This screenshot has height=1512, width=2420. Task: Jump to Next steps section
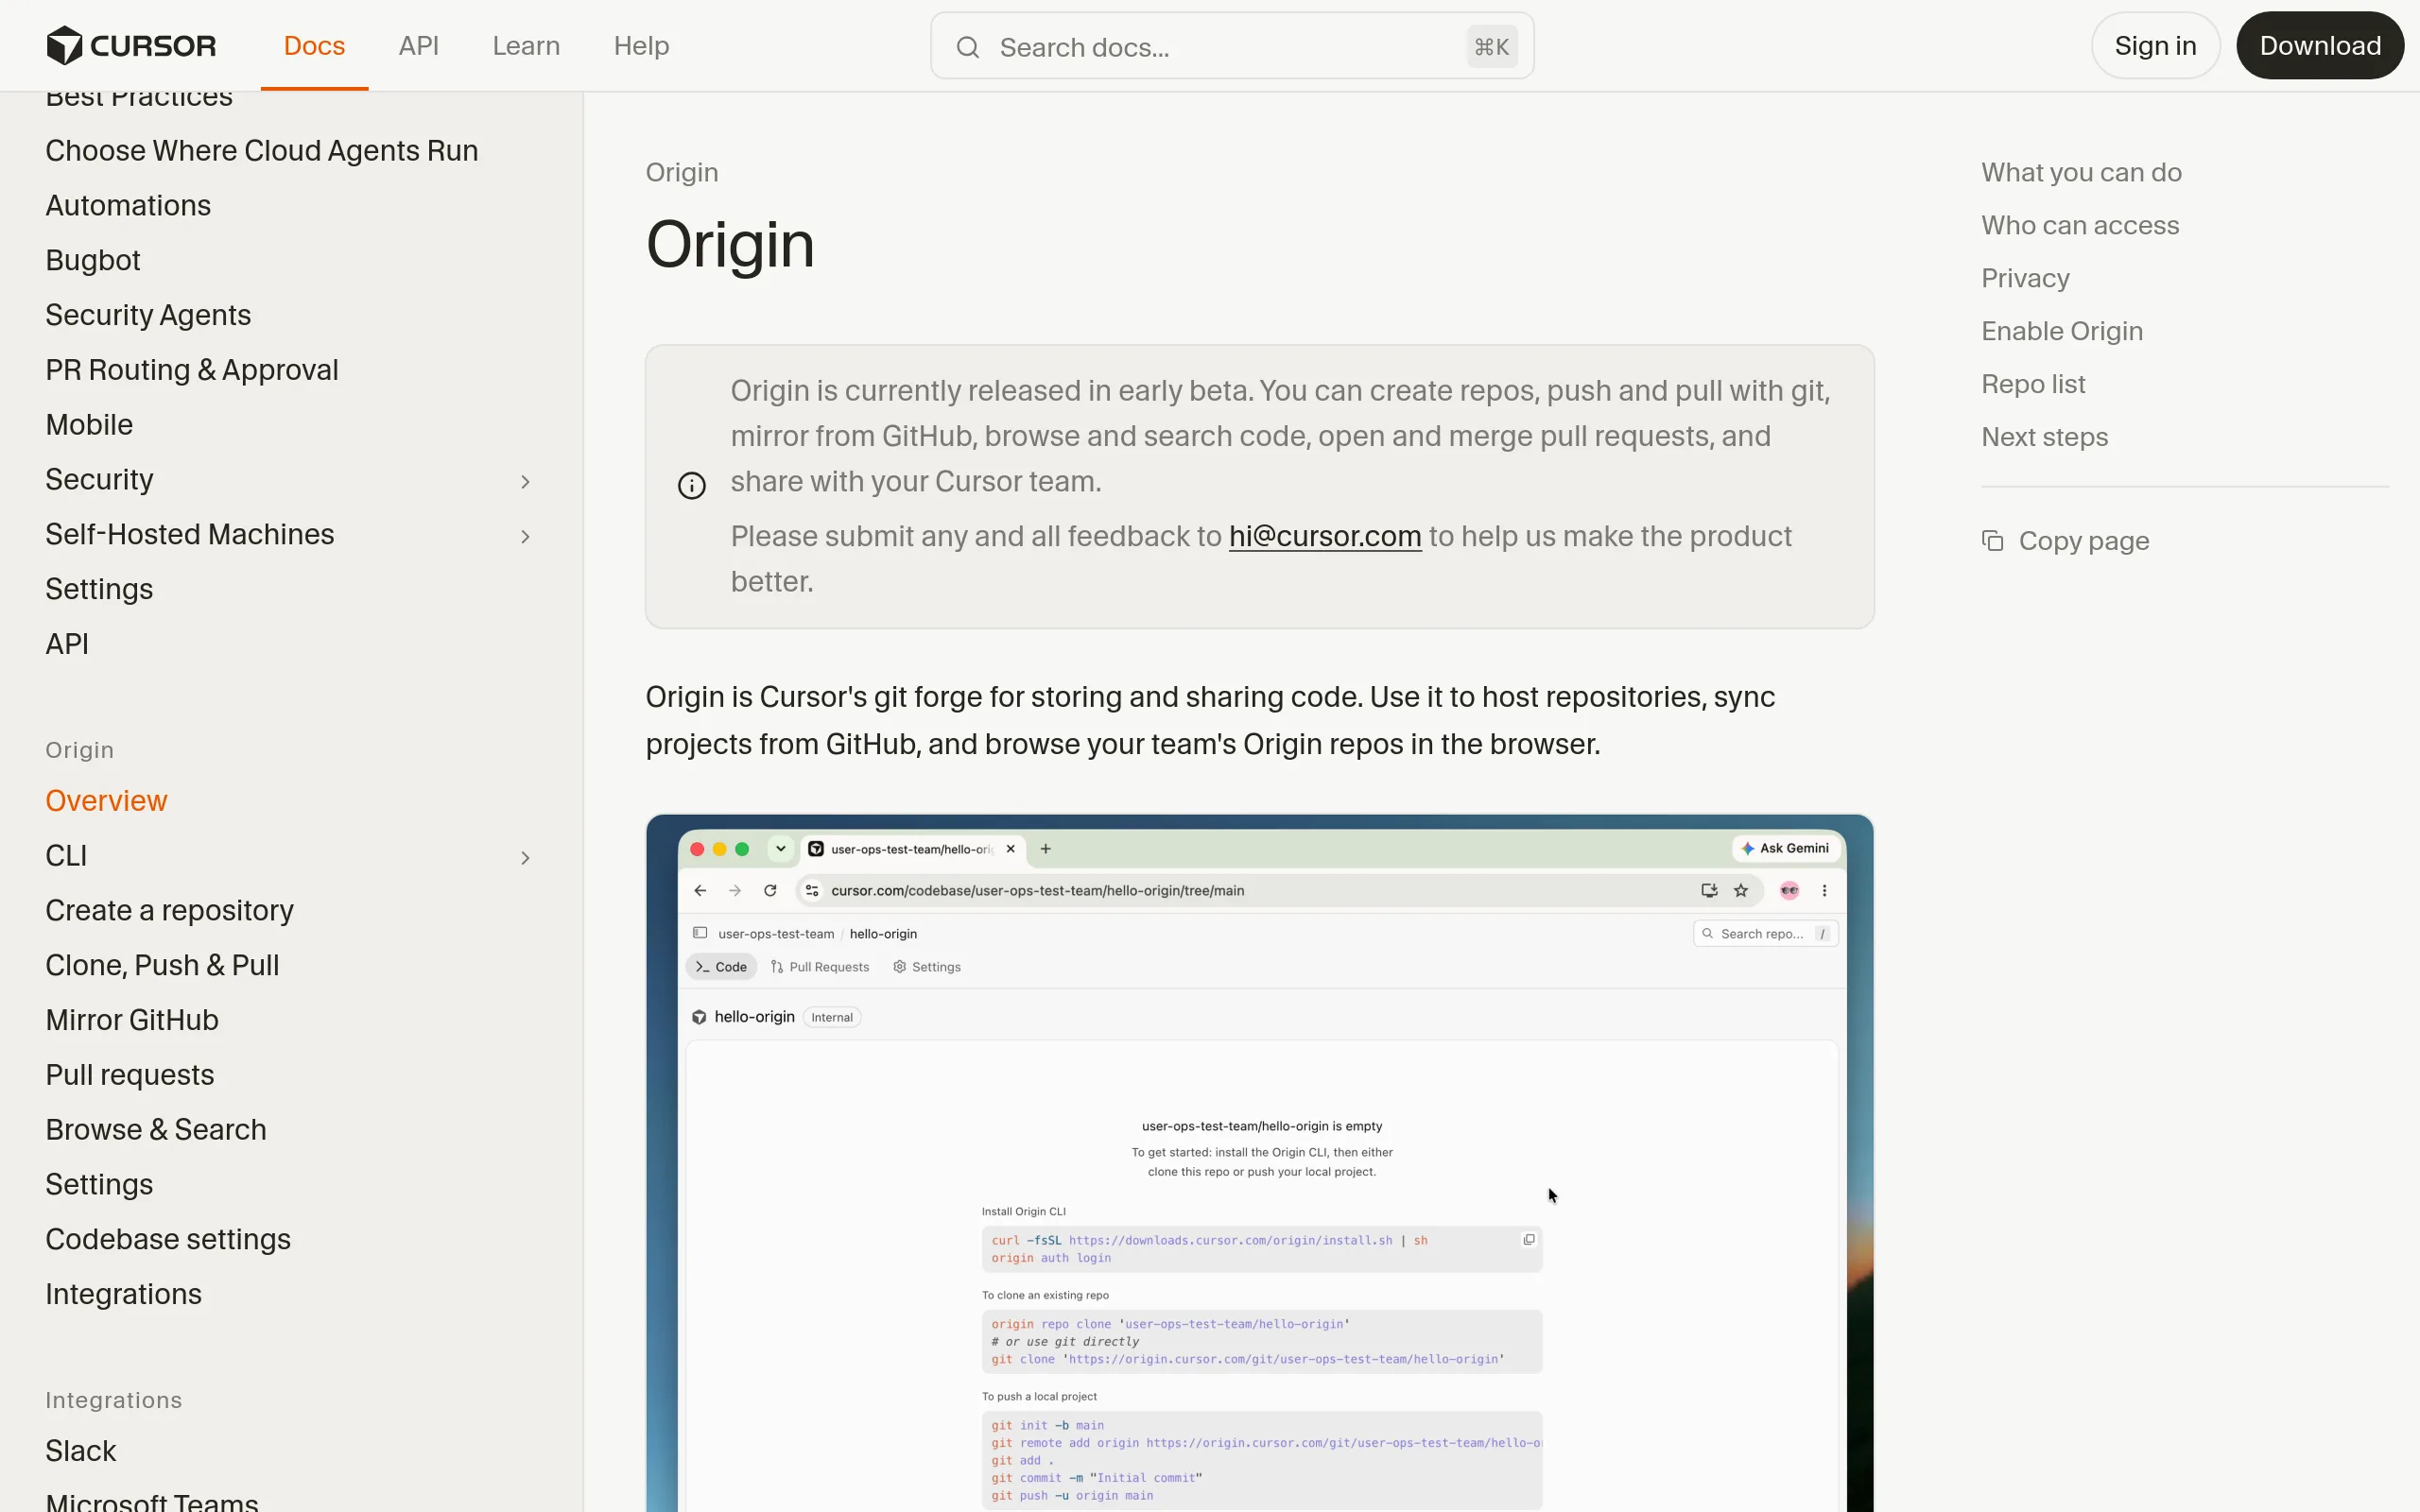2044,437
